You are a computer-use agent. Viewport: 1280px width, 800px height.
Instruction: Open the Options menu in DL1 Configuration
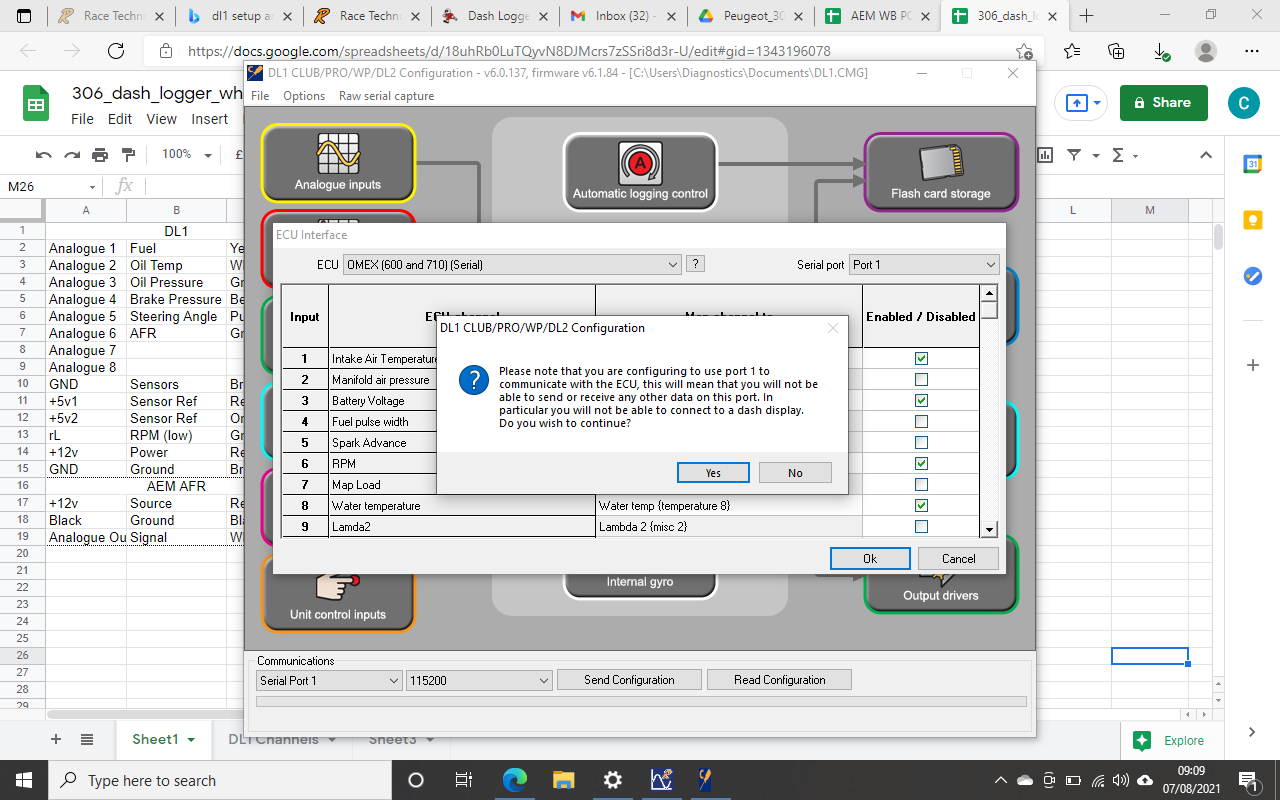(x=304, y=96)
